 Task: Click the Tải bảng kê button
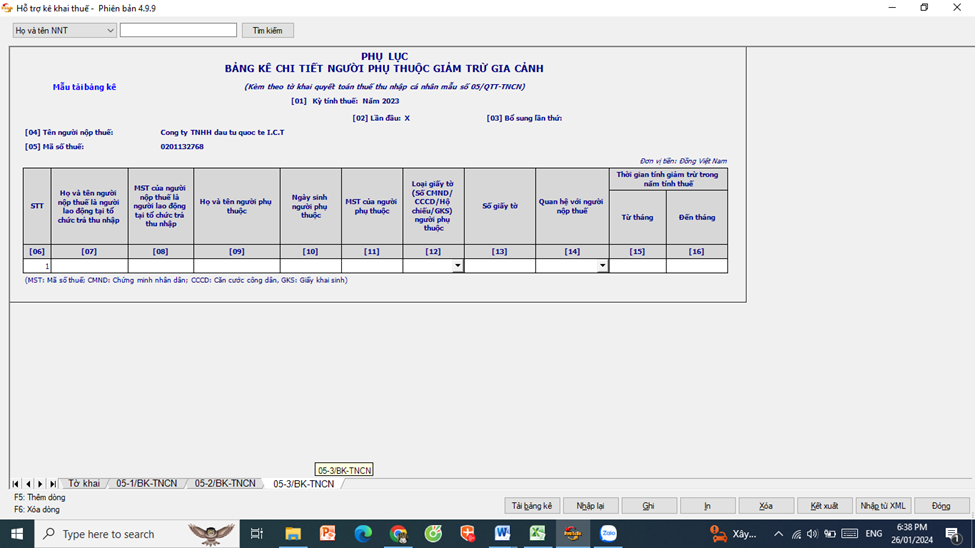(x=532, y=506)
